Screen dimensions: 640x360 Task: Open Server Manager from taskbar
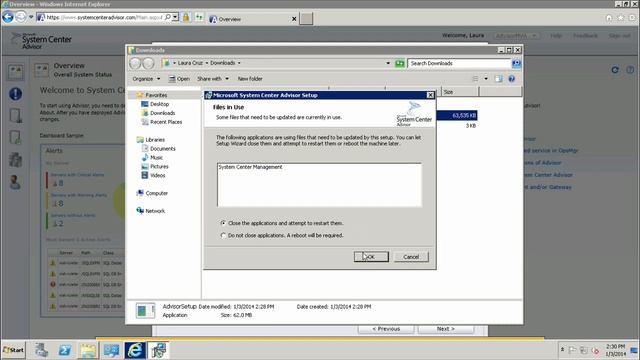[x=41, y=350]
